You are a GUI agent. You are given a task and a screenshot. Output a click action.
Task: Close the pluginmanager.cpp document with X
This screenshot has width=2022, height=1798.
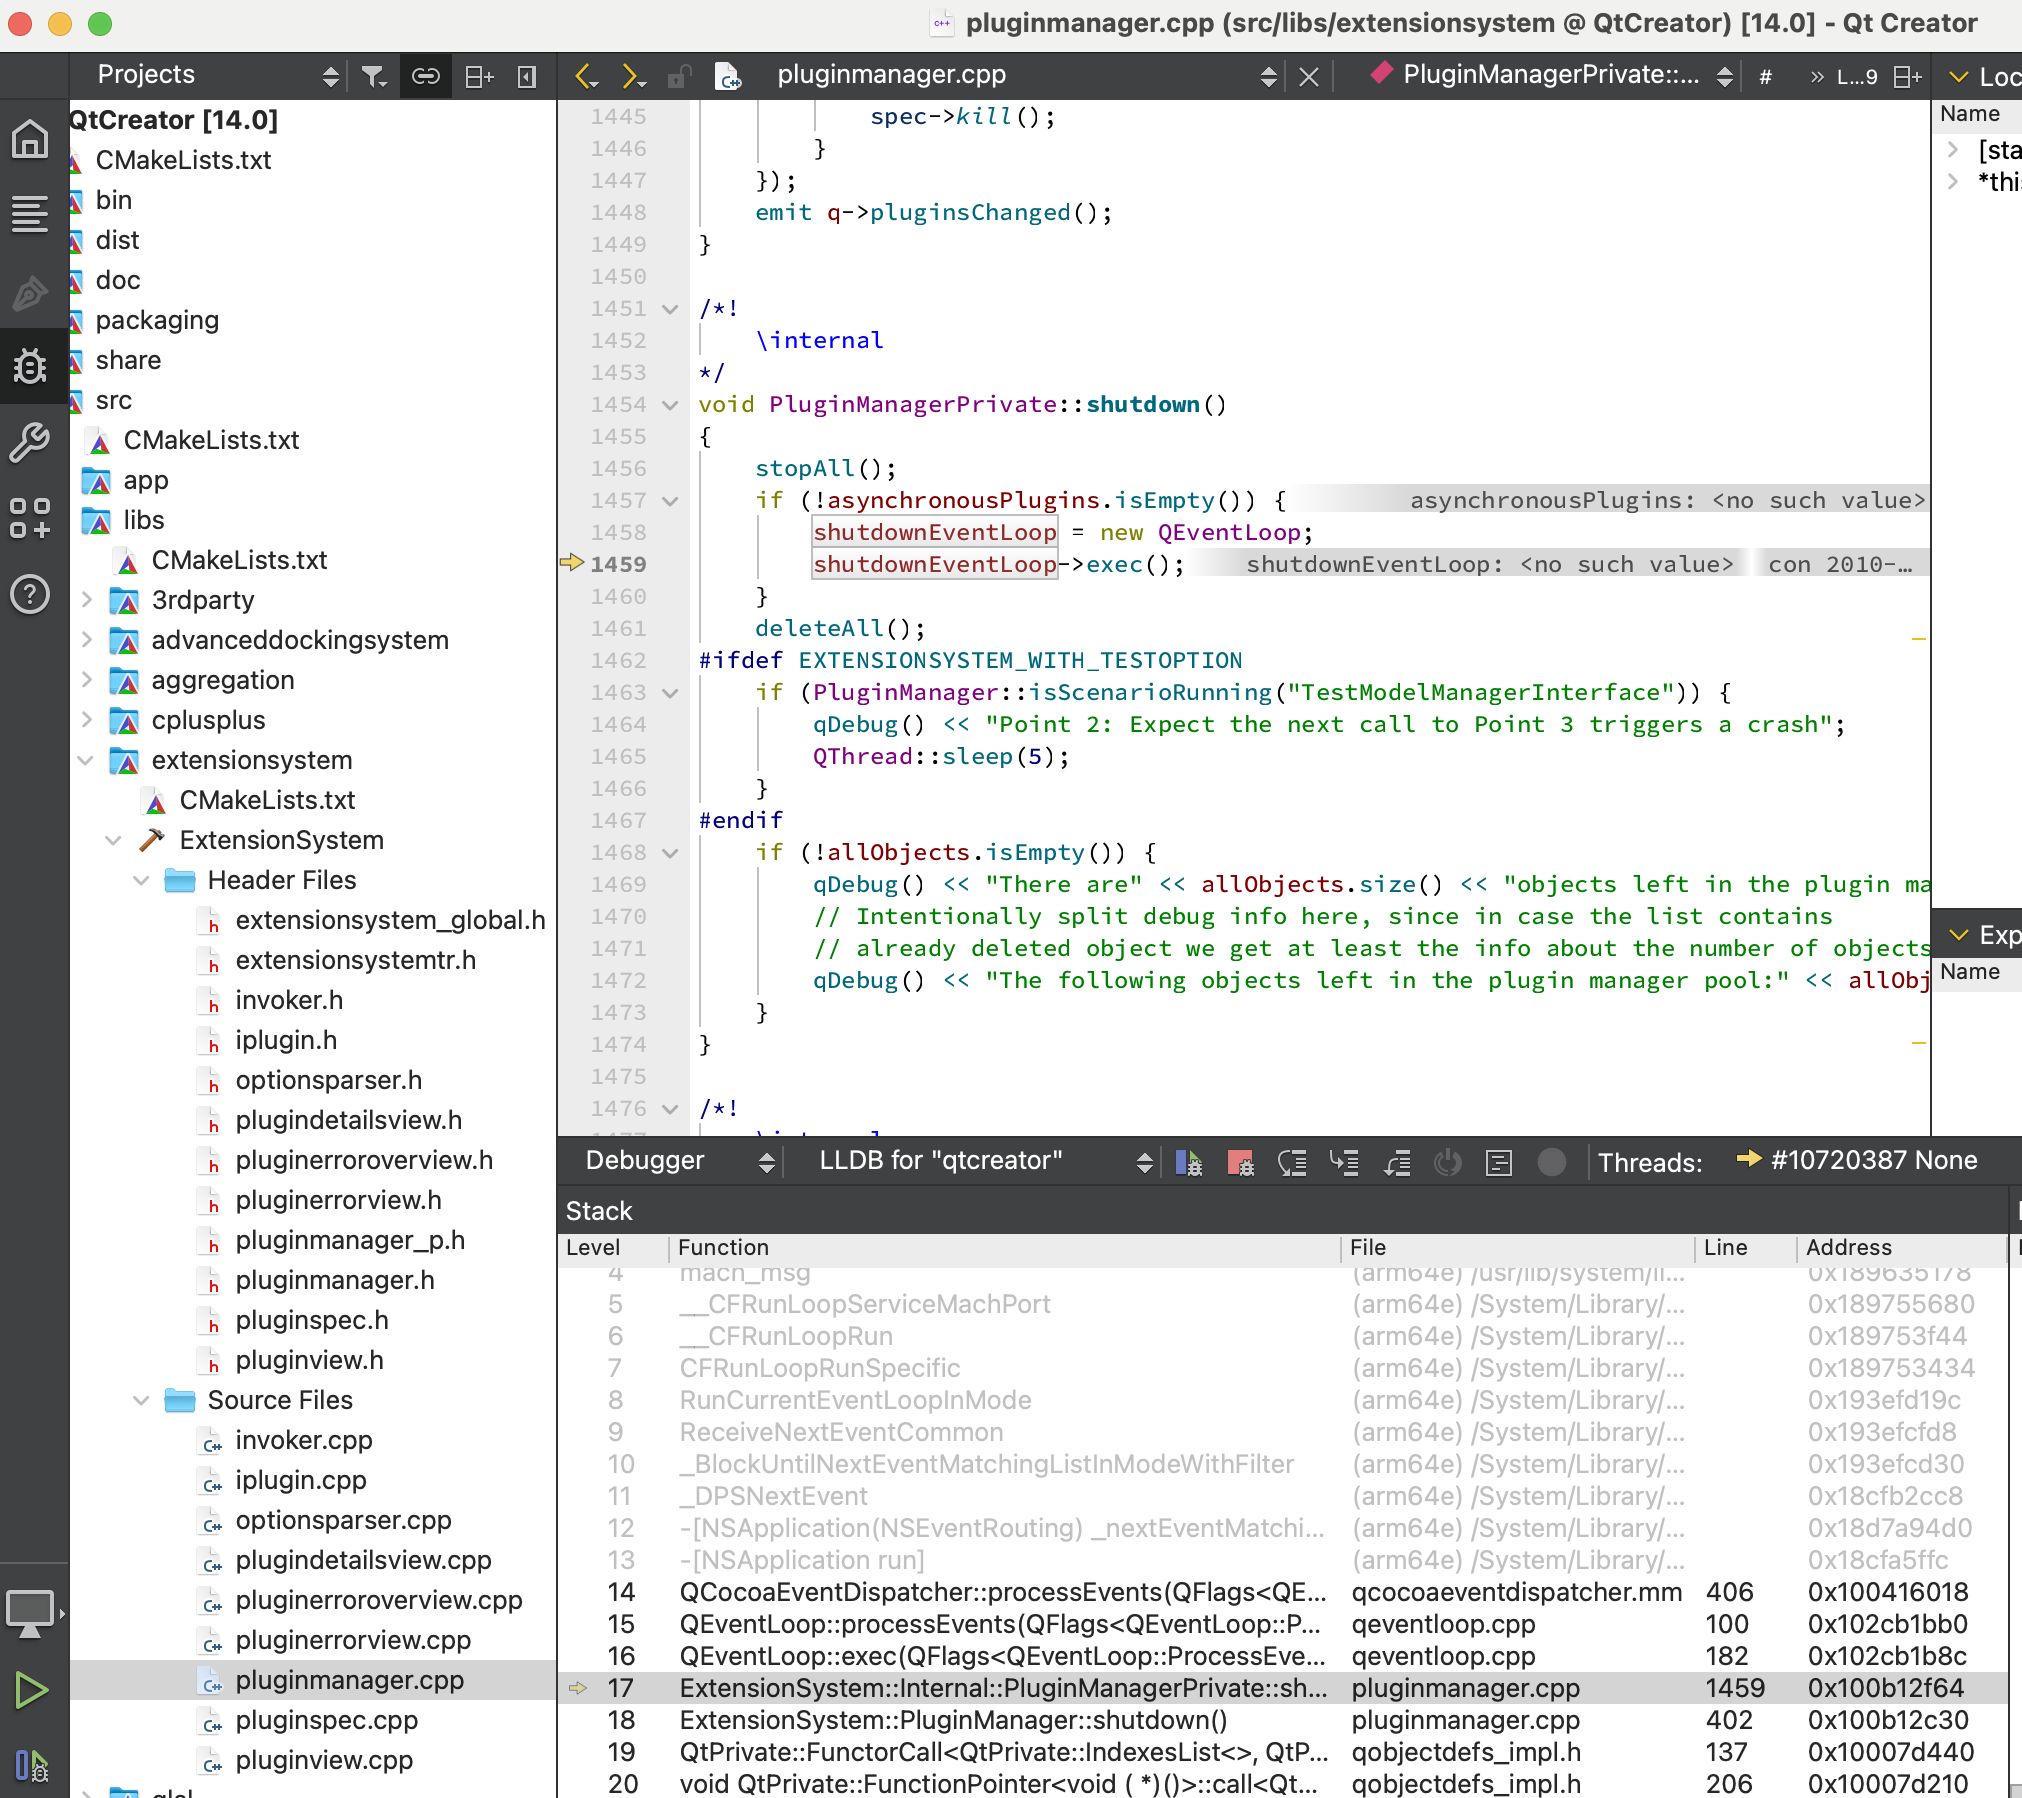click(1309, 76)
